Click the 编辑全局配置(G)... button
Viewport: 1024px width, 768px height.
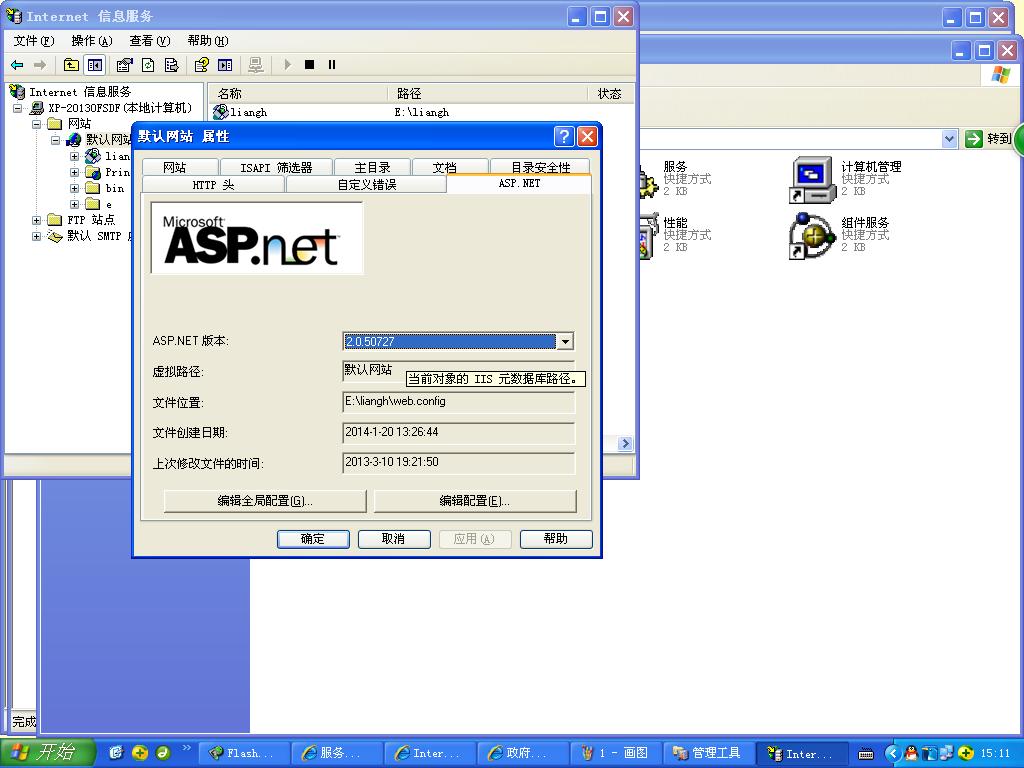[x=265, y=501]
